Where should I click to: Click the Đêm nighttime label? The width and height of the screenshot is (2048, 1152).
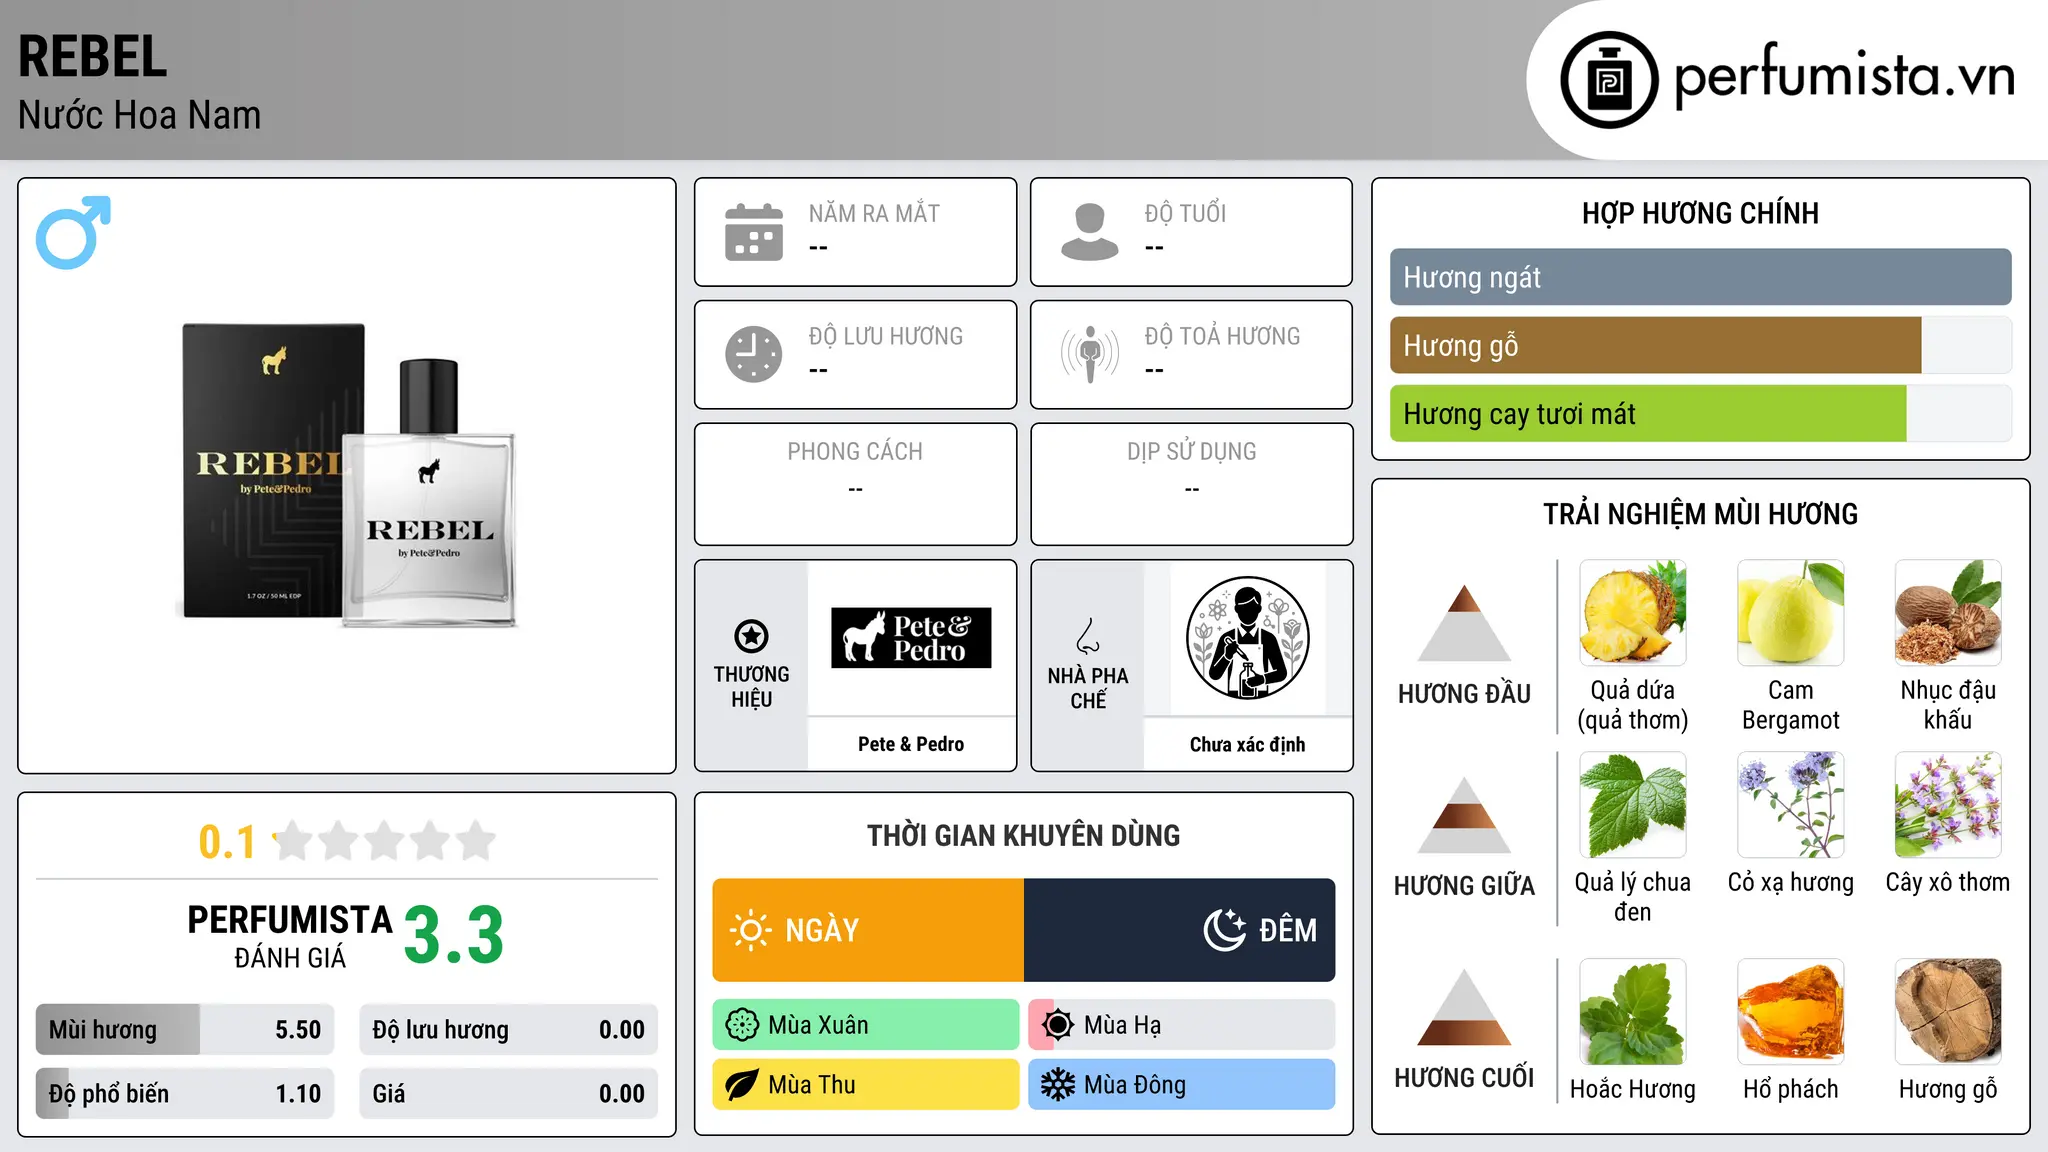coord(1288,930)
